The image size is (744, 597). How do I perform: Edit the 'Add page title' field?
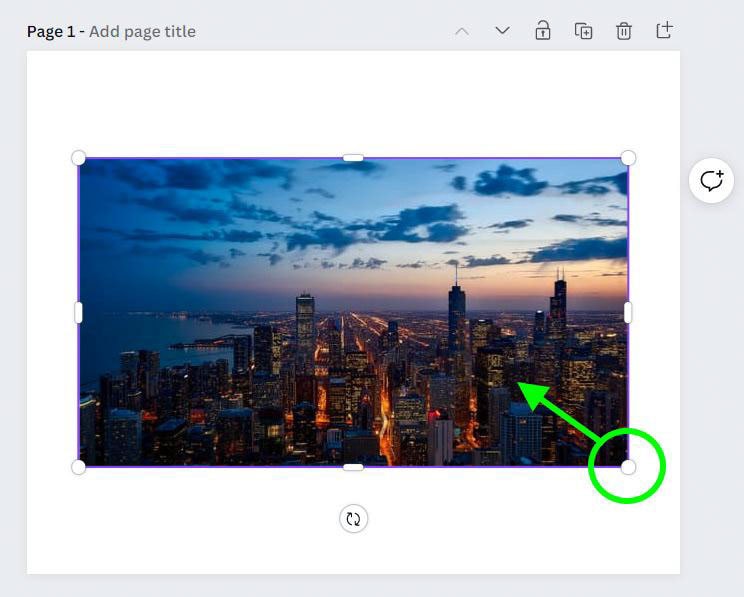pyautogui.click(x=142, y=31)
